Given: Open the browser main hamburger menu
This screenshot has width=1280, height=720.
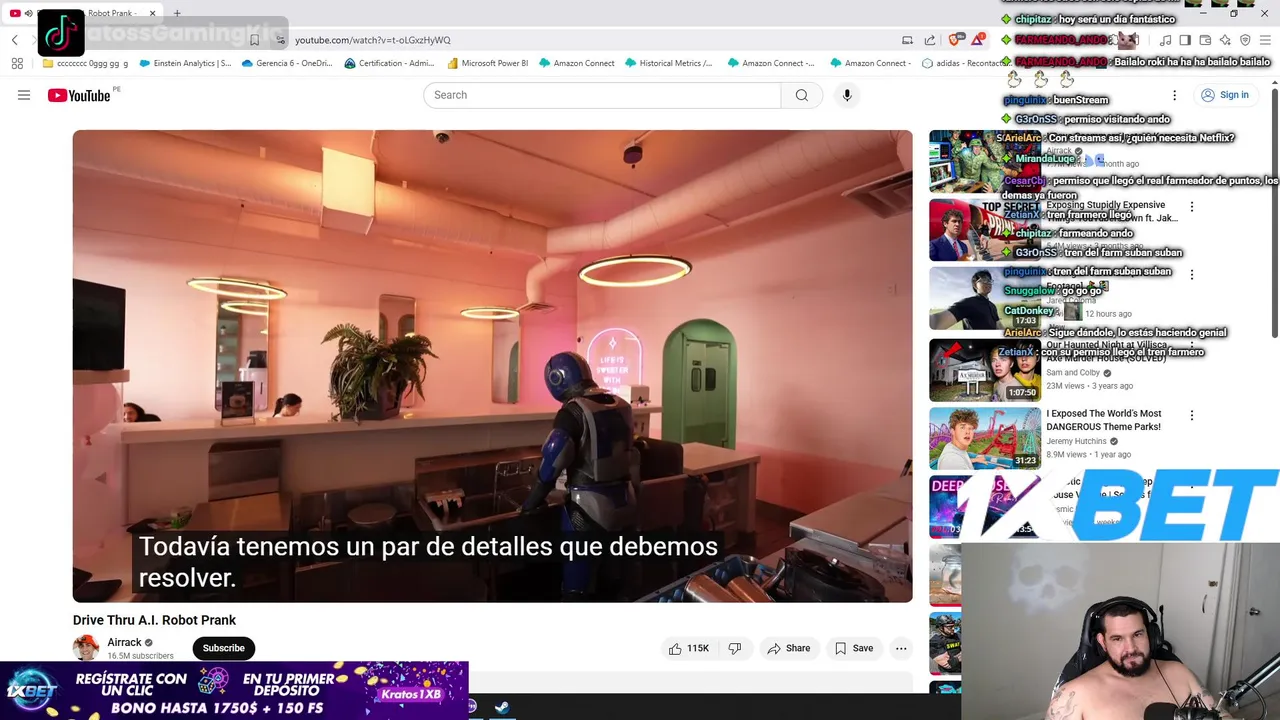Looking at the screenshot, I should coord(1265,40).
